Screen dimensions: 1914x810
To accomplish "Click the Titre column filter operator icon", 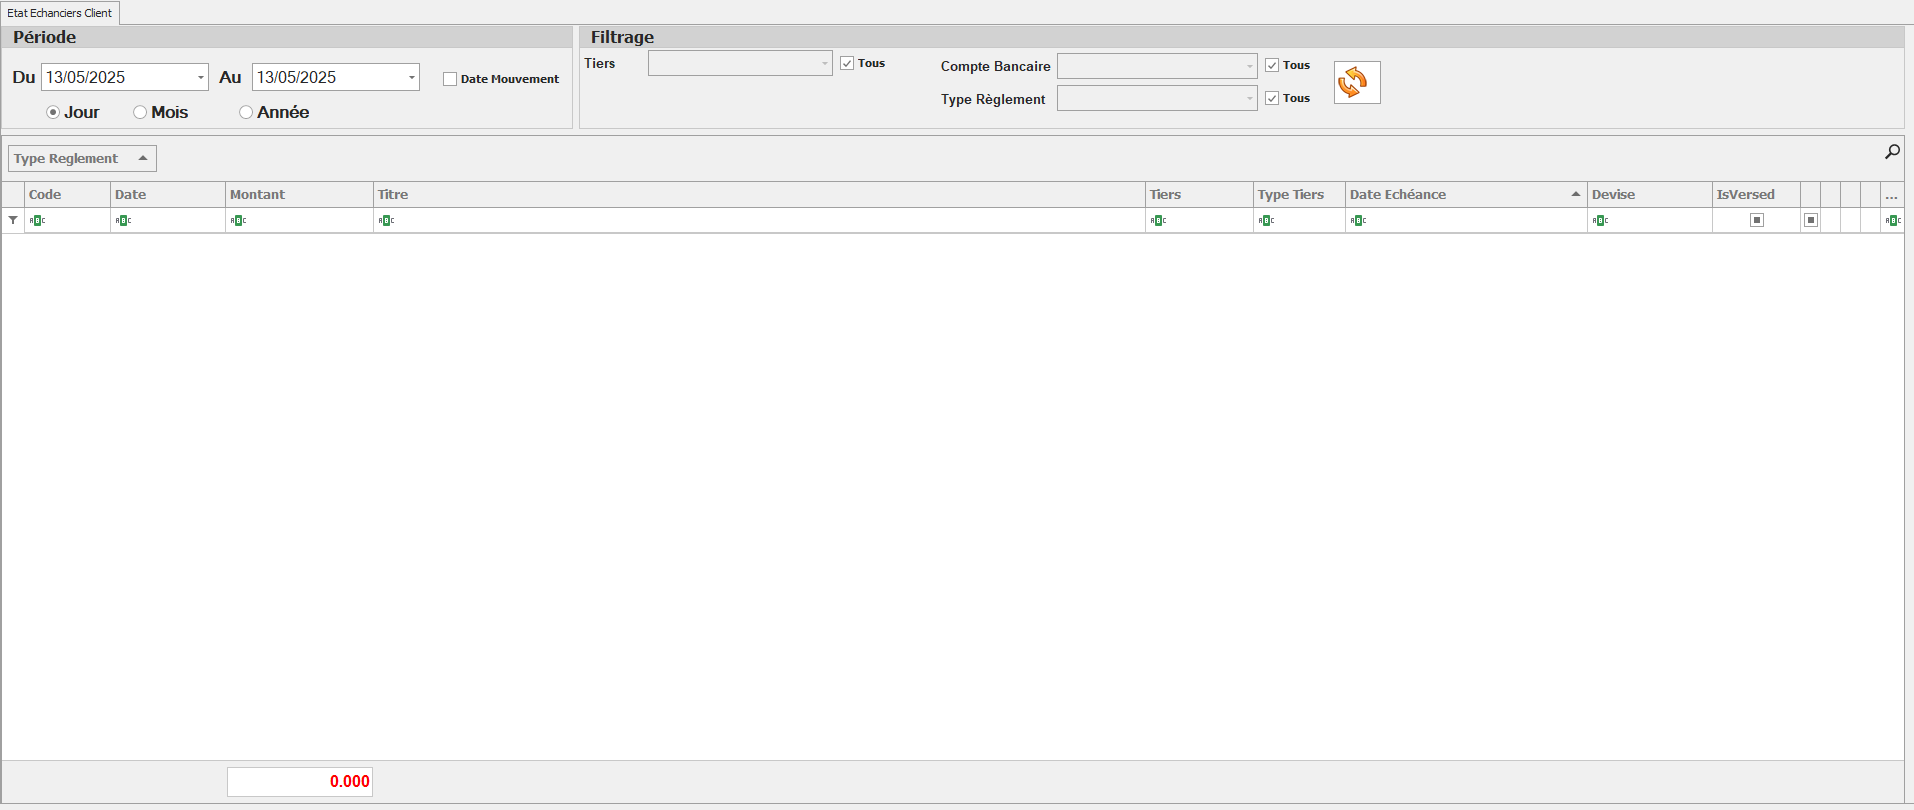I will coord(386,220).
